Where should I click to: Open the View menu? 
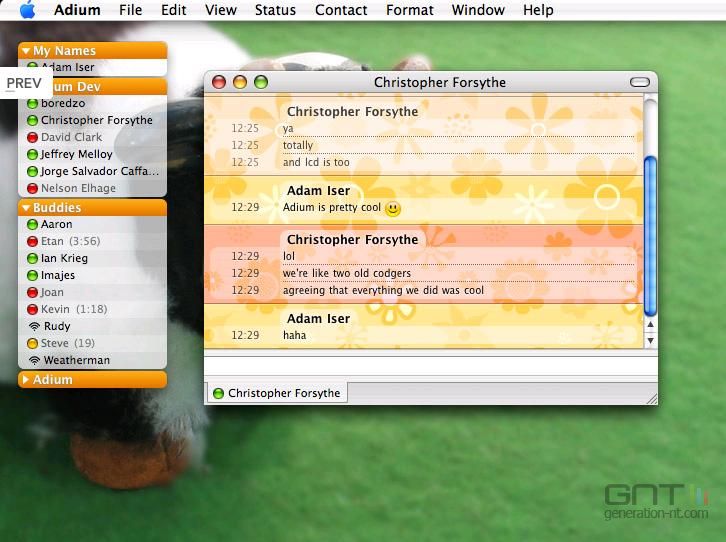pos(221,10)
